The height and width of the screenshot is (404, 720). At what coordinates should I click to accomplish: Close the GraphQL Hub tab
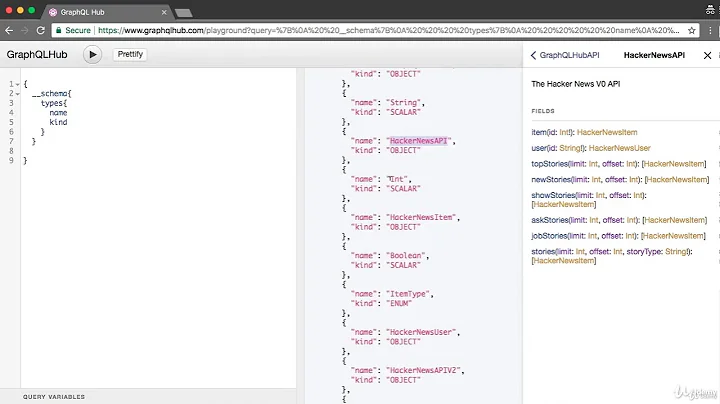click(164, 12)
